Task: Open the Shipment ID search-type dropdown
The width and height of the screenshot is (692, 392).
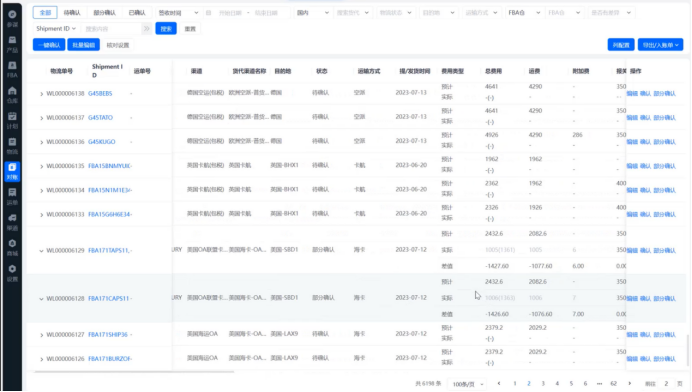Action: tap(56, 29)
